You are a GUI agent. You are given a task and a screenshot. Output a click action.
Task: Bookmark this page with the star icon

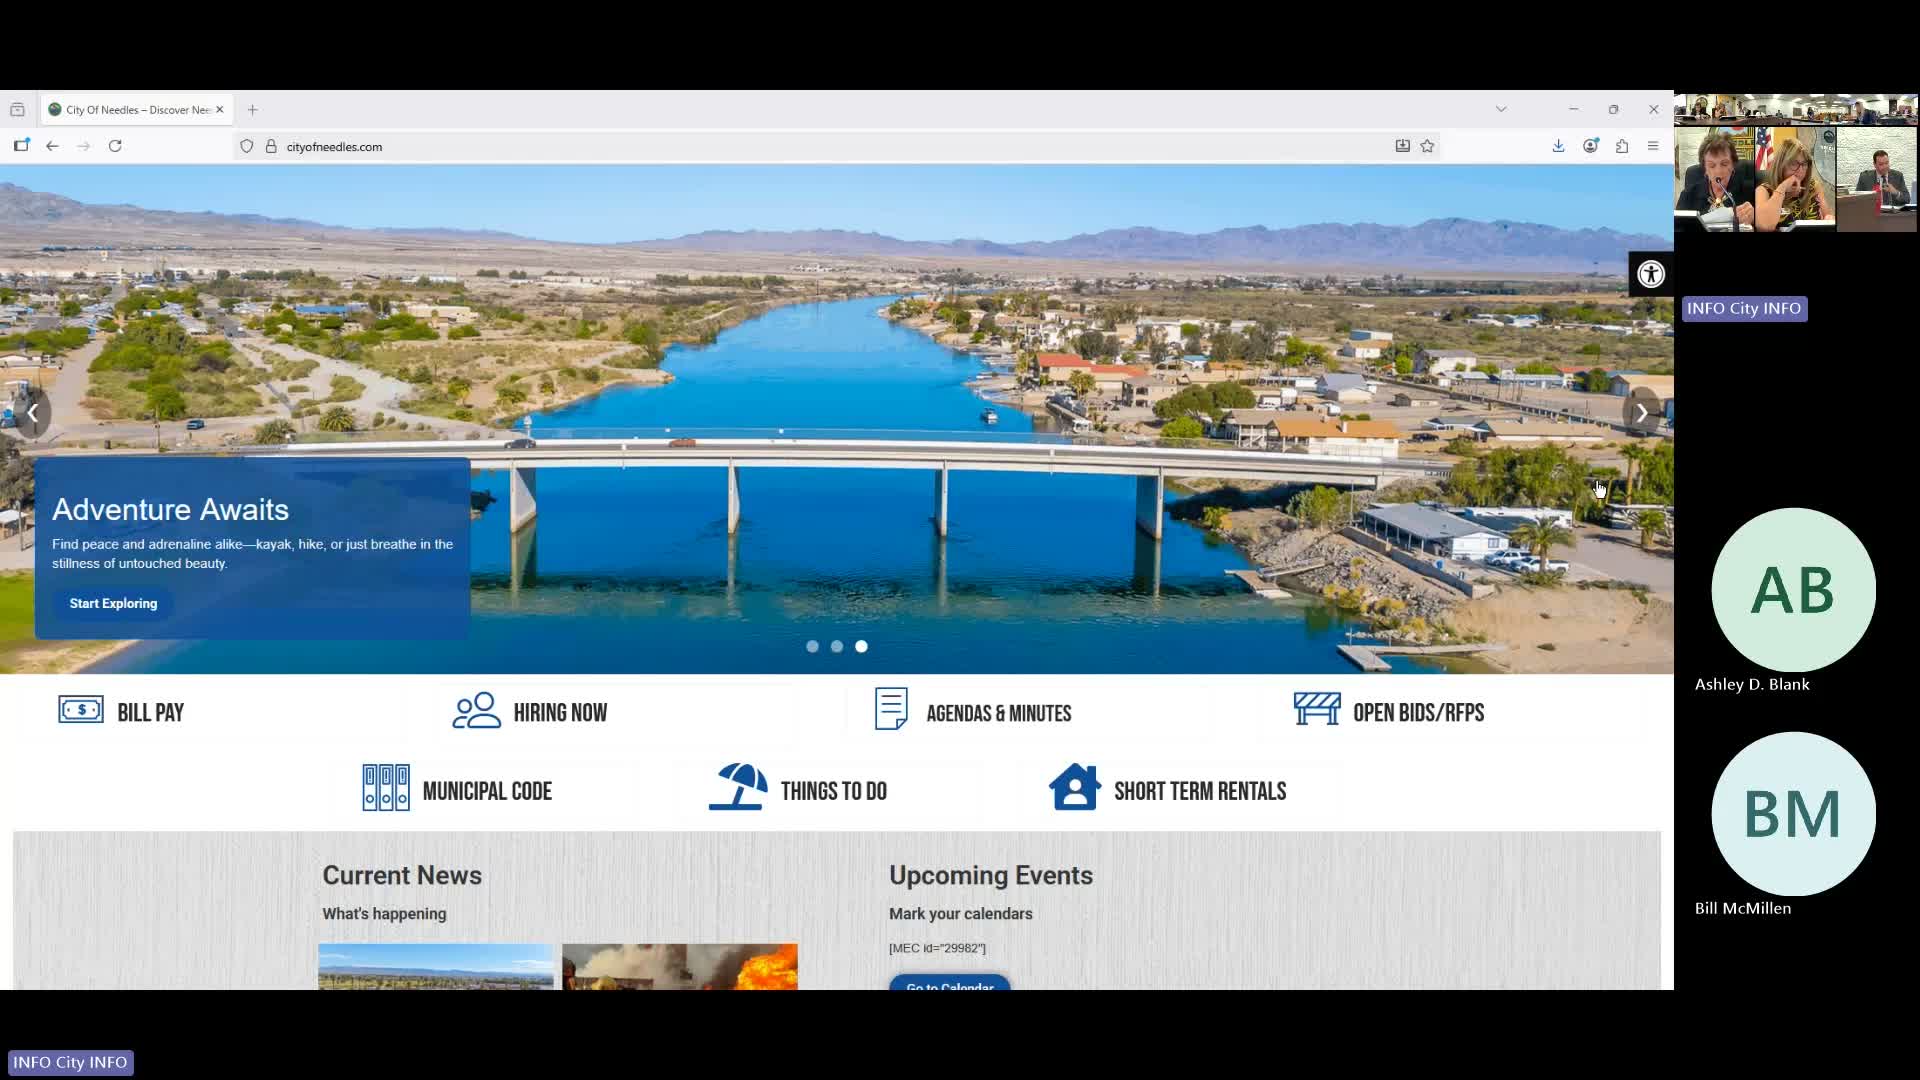tap(1428, 146)
